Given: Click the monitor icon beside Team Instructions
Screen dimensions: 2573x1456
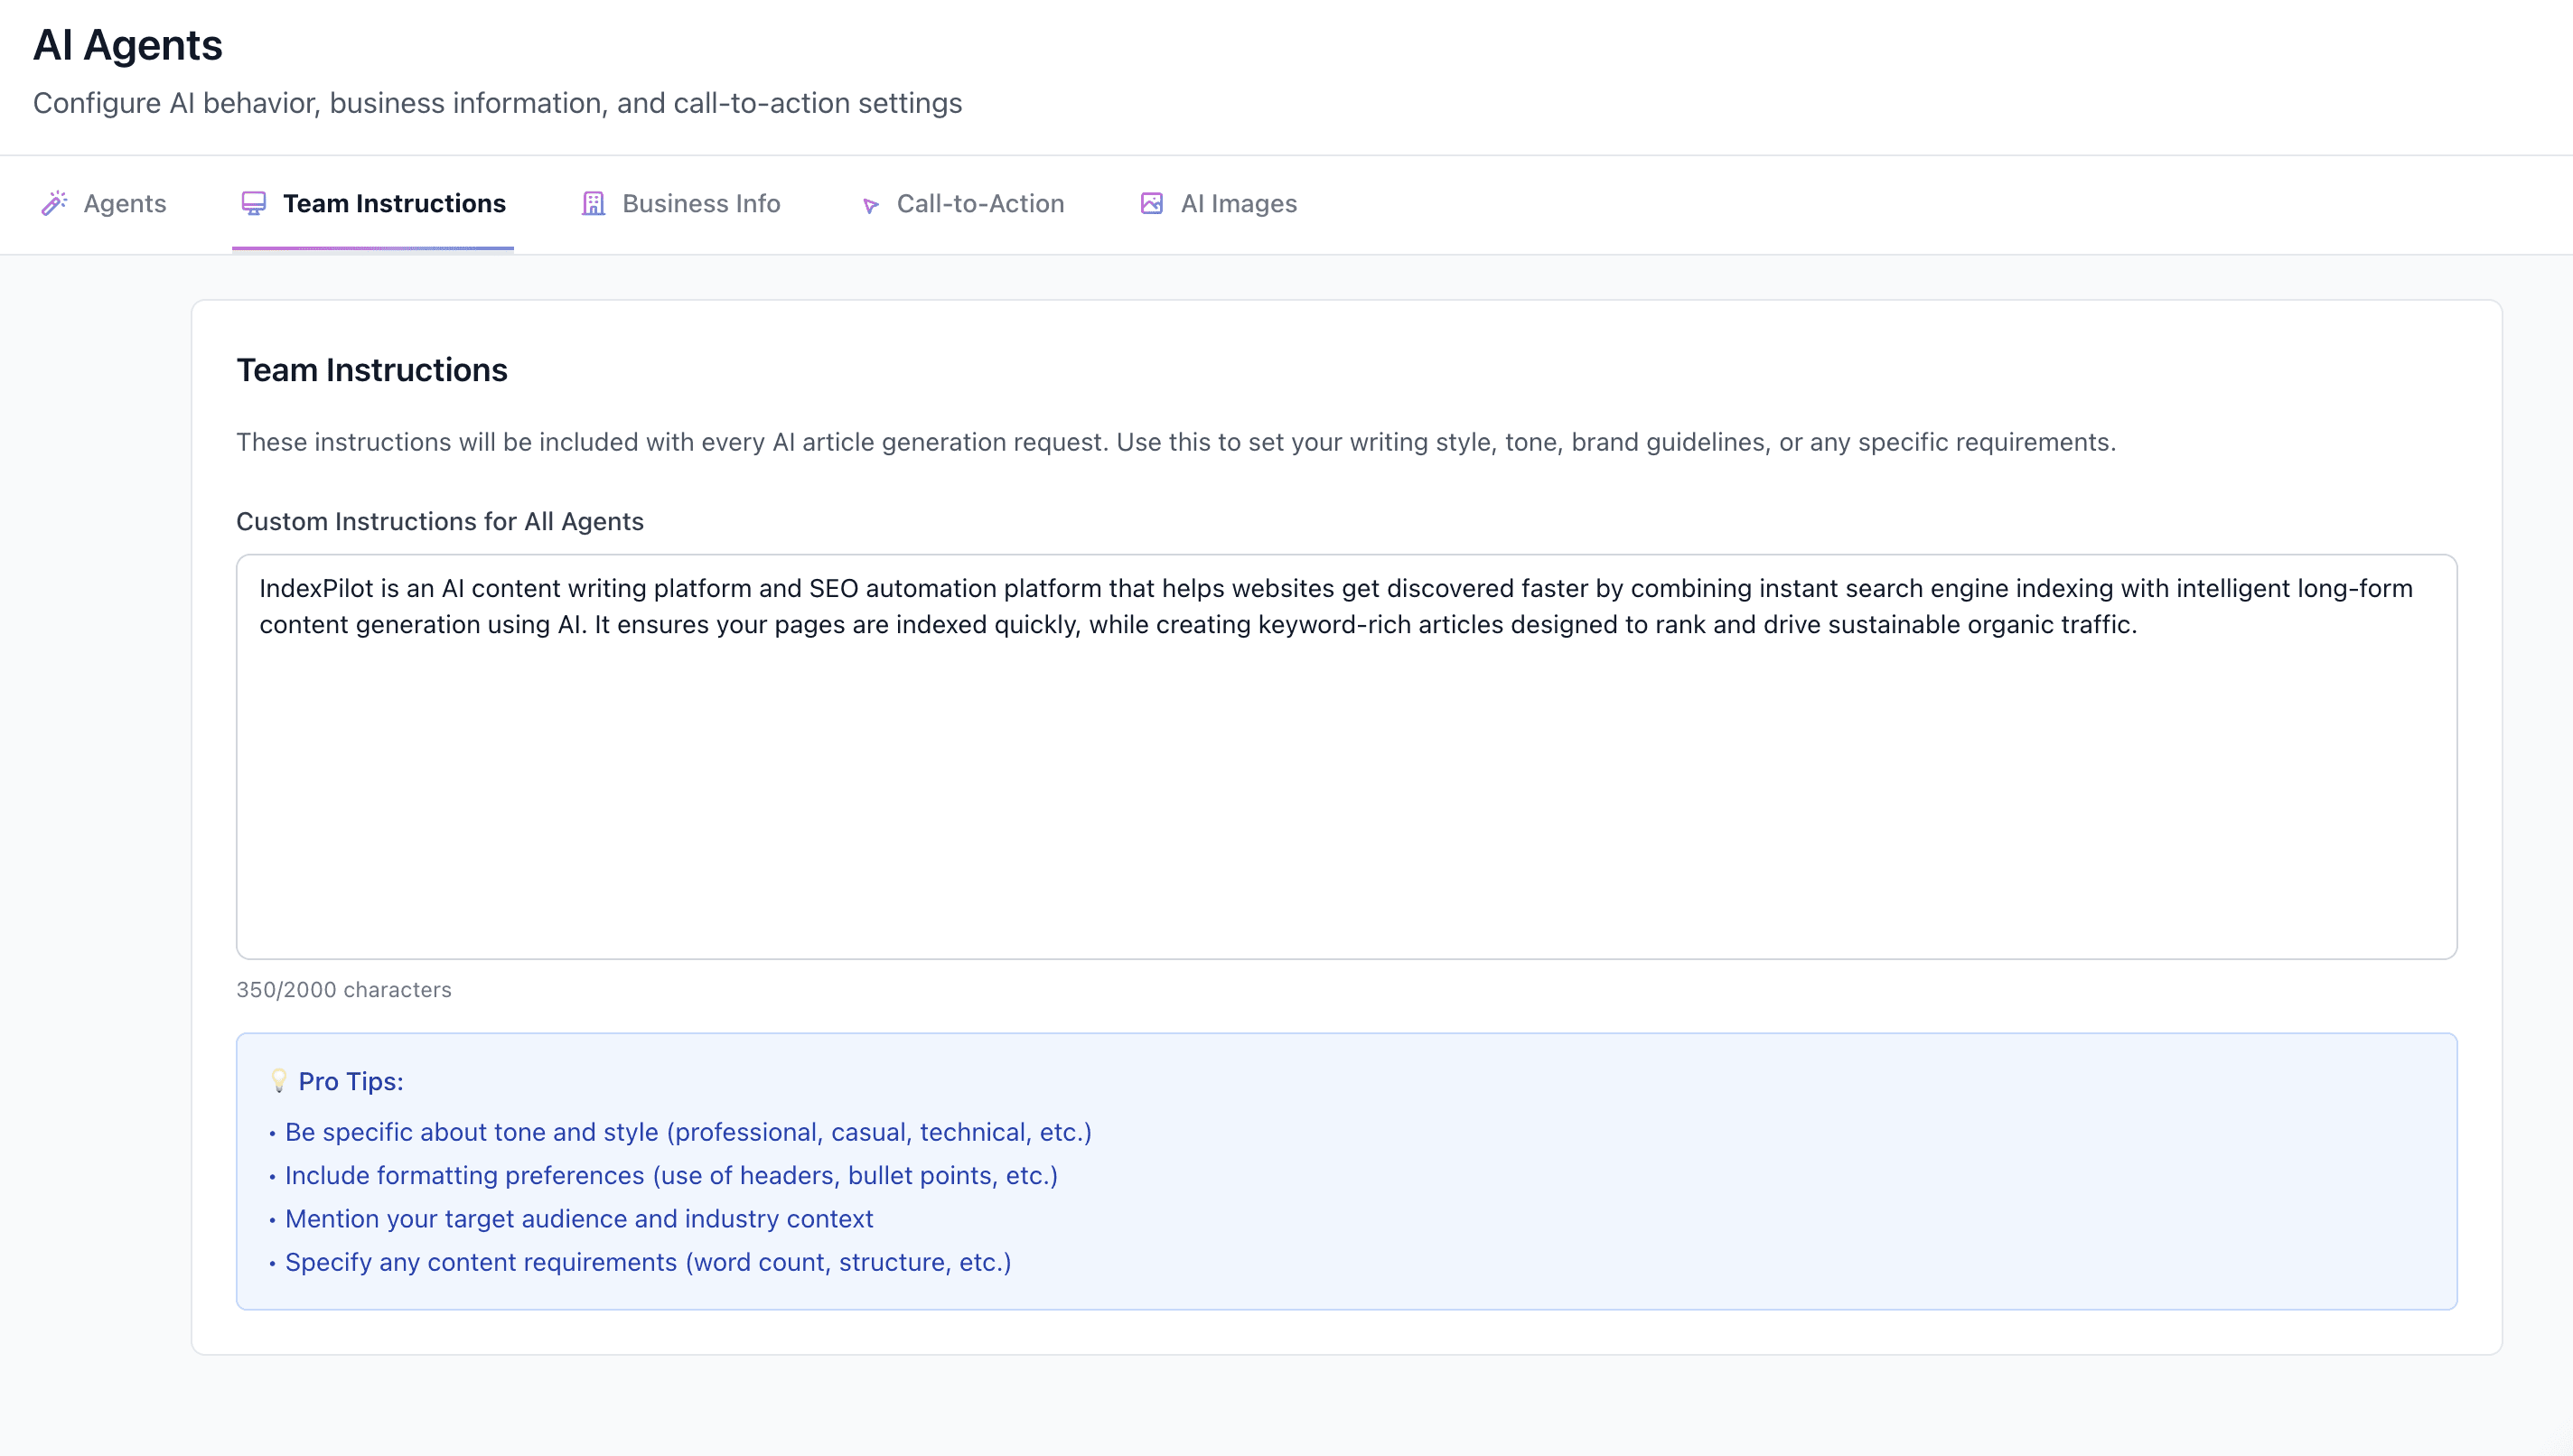Looking at the screenshot, I should [253, 203].
